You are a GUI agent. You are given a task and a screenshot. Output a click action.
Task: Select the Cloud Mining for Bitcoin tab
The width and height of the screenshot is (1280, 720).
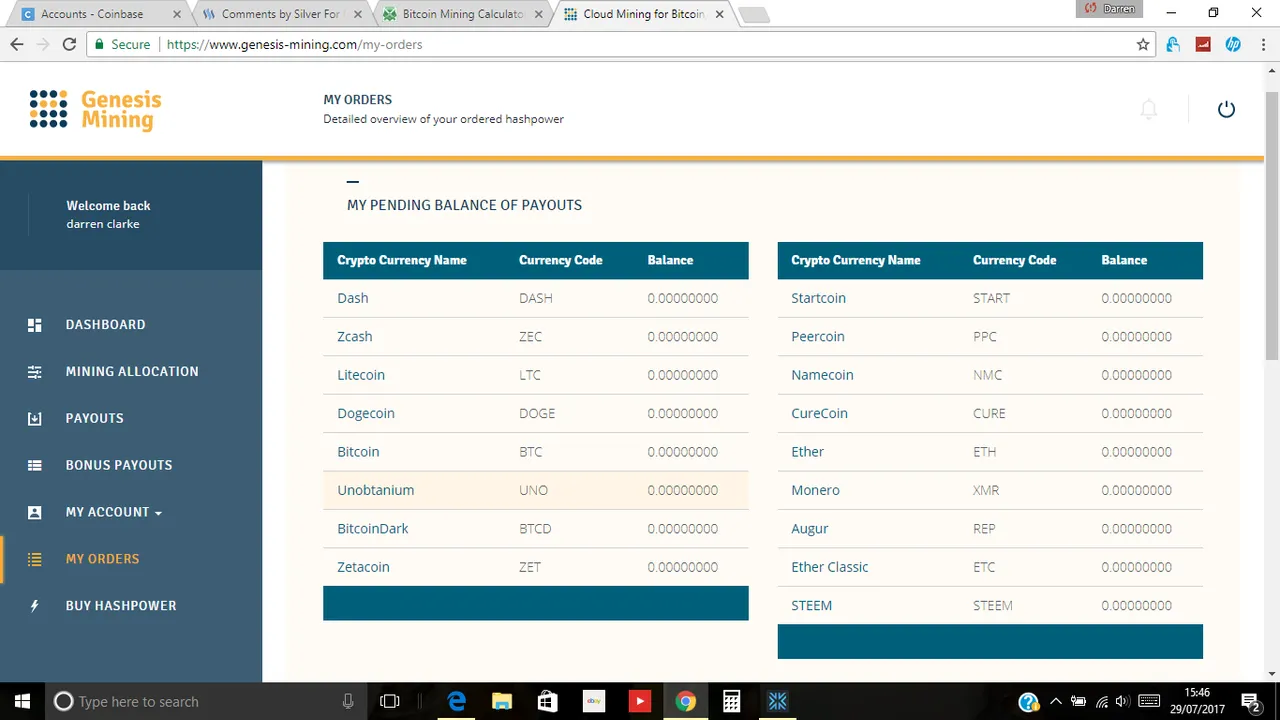tap(643, 14)
